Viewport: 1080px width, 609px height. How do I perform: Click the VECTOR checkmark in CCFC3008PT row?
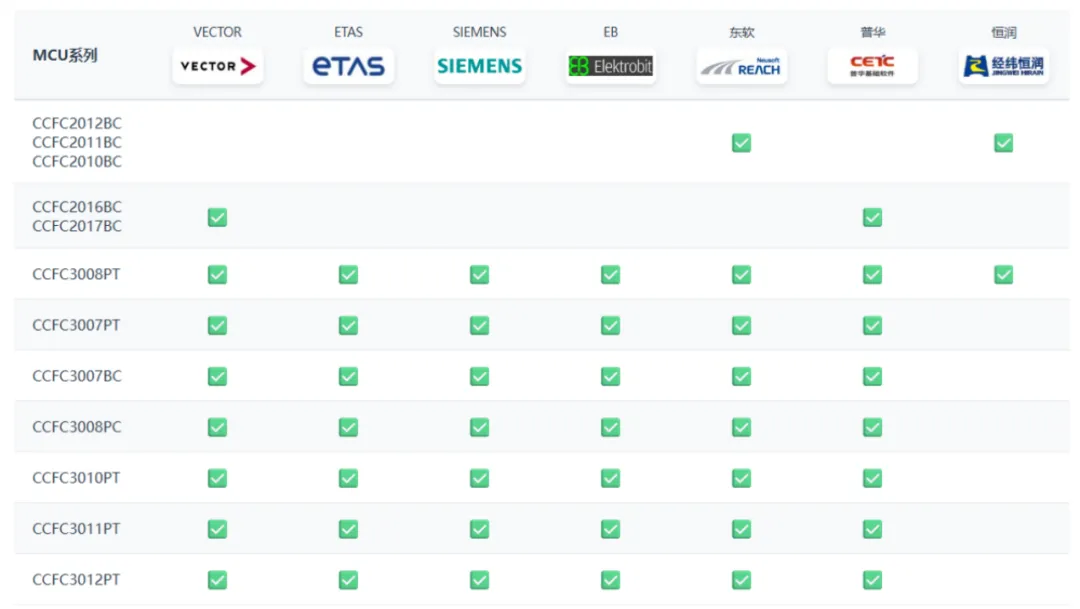click(x=218, y=274)
